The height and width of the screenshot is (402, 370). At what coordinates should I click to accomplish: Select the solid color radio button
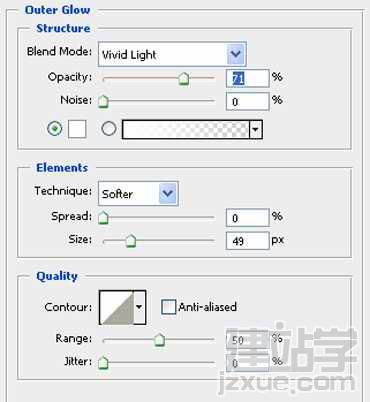point(55,128)
